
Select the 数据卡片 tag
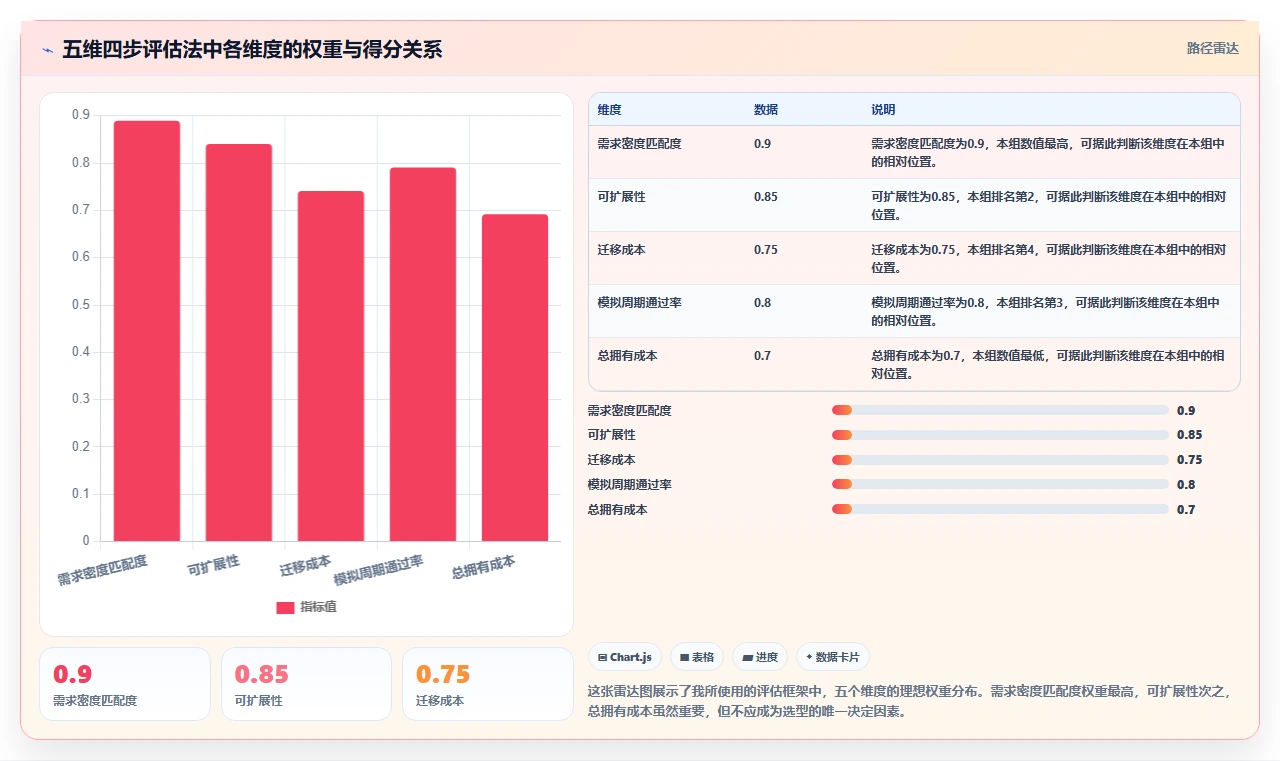click(x=833, y=657)
